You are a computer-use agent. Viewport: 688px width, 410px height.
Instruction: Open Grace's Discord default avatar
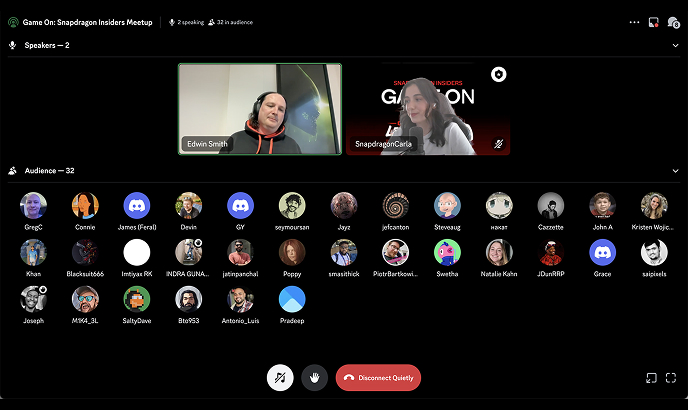click(602, 252)
